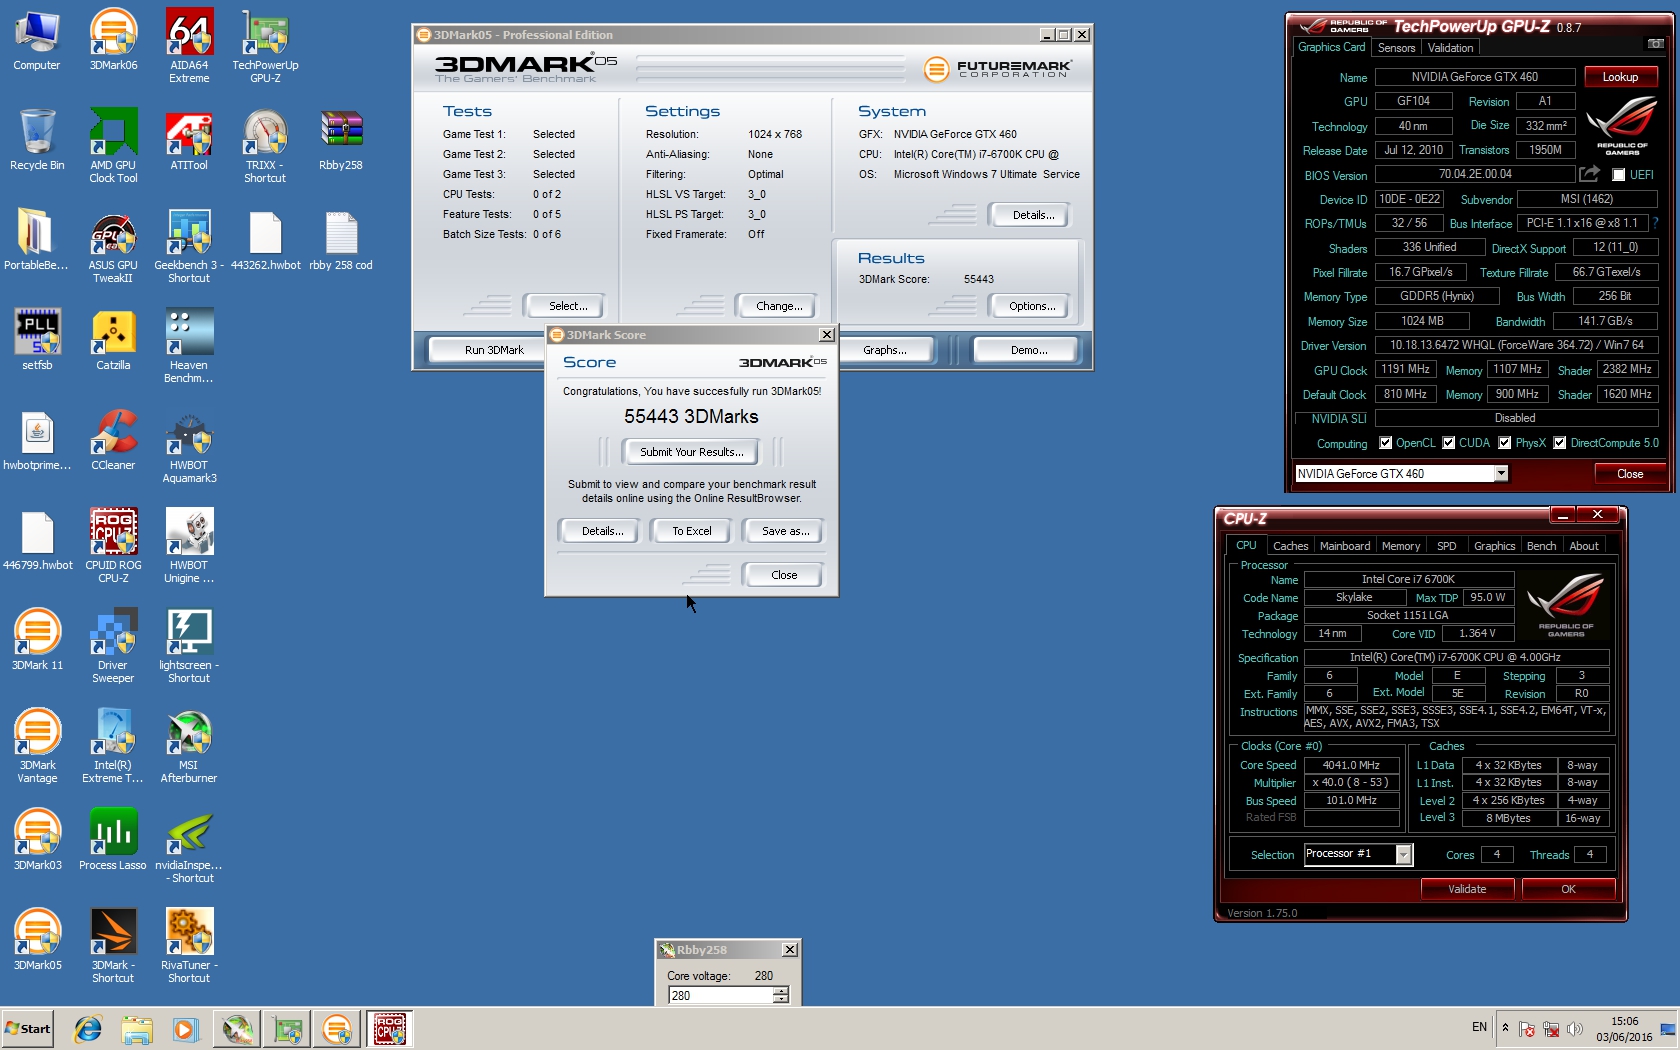Toggle OpenCL checkbox in GPU-Z
Image resolution: width=1680 pixels, height=1050 pixels.
(x=1385, y=443)
